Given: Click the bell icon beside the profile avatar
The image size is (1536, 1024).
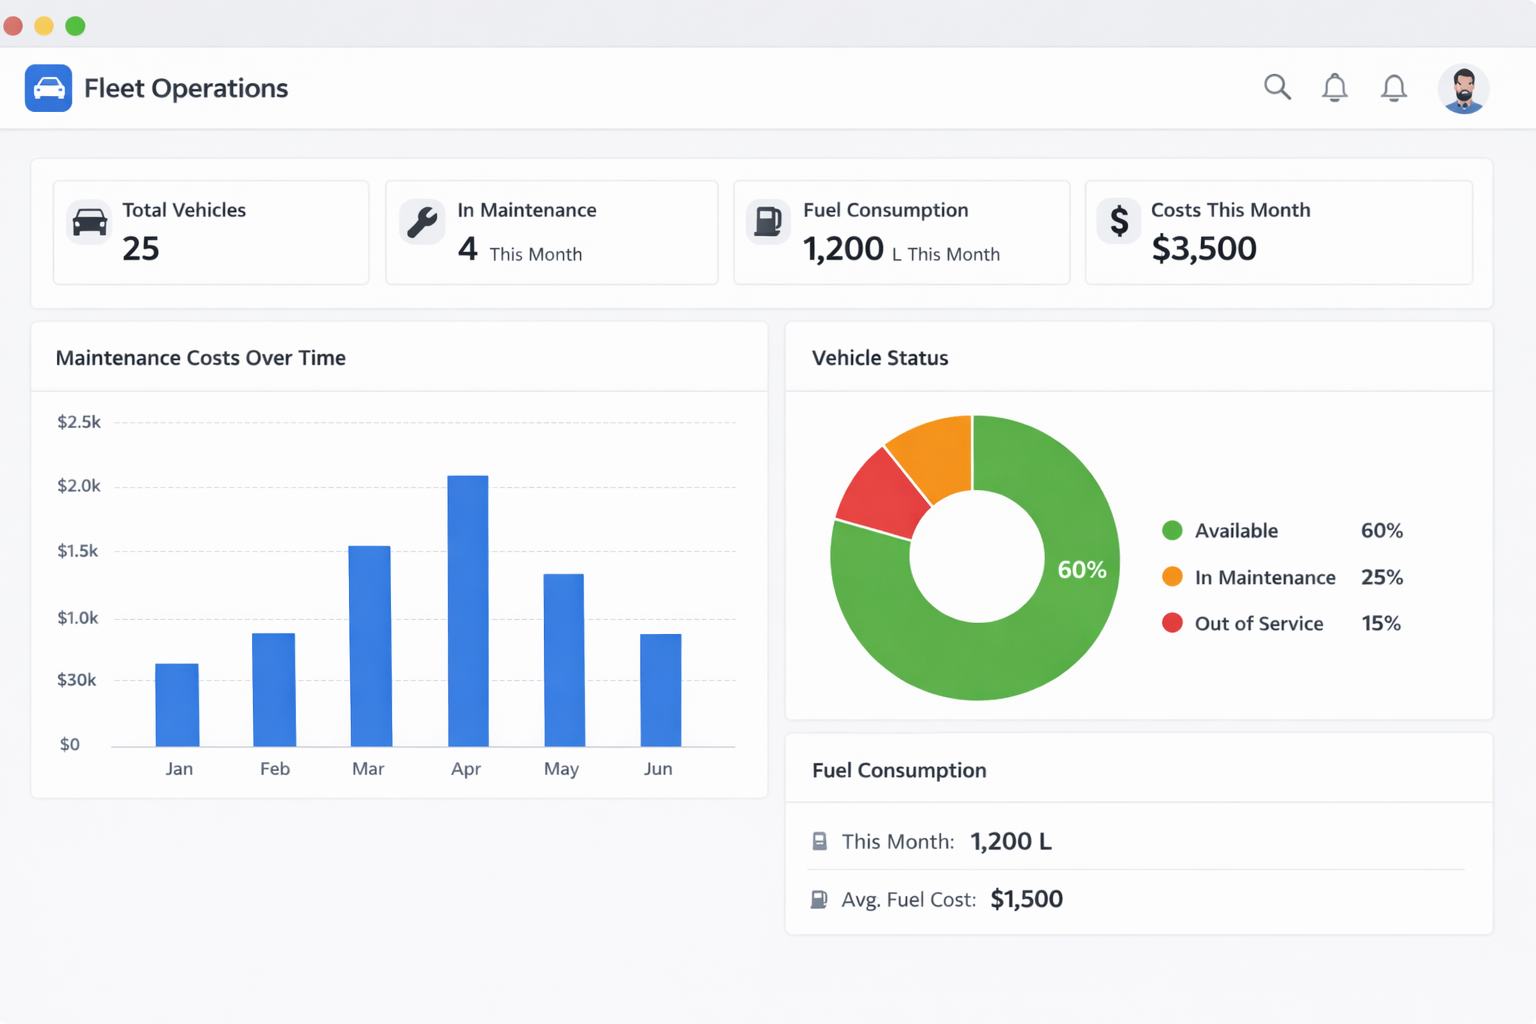Looking at the screenshot, I should [1393, 88].
